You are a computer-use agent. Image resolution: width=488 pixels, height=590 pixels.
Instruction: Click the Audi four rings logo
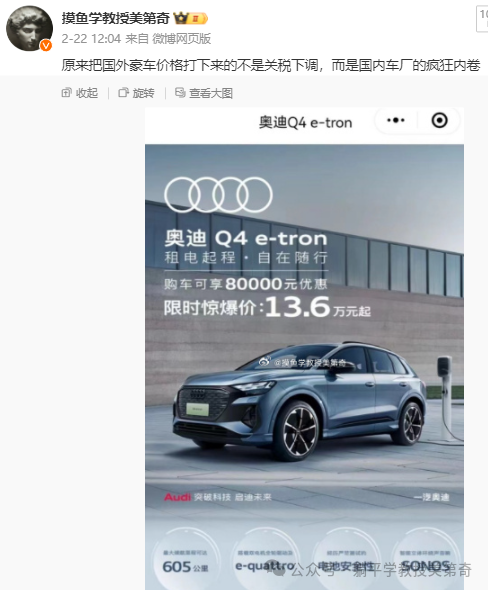click(218, 195)
